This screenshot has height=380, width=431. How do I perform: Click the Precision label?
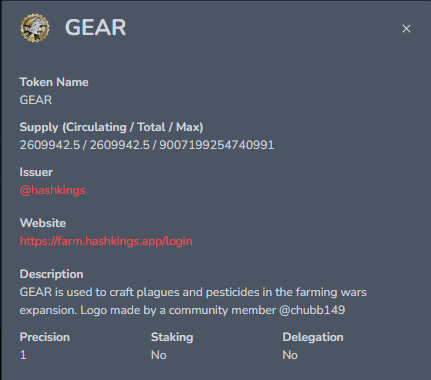tap(45, 337)
